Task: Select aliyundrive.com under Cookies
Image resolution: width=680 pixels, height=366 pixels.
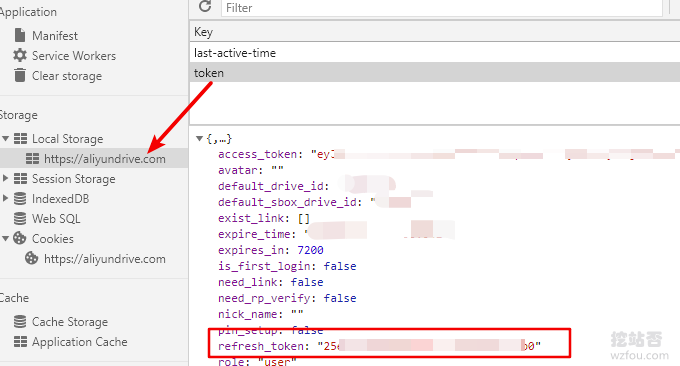Action: click(x=105, y=259)
